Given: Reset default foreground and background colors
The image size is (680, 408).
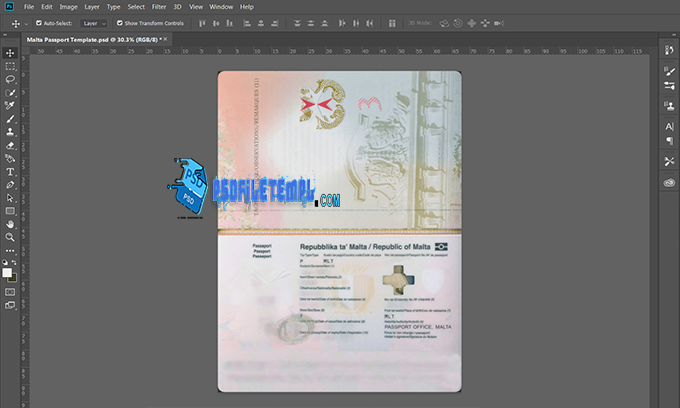Looking at the screenshot, I should click(x=5, y=262).
